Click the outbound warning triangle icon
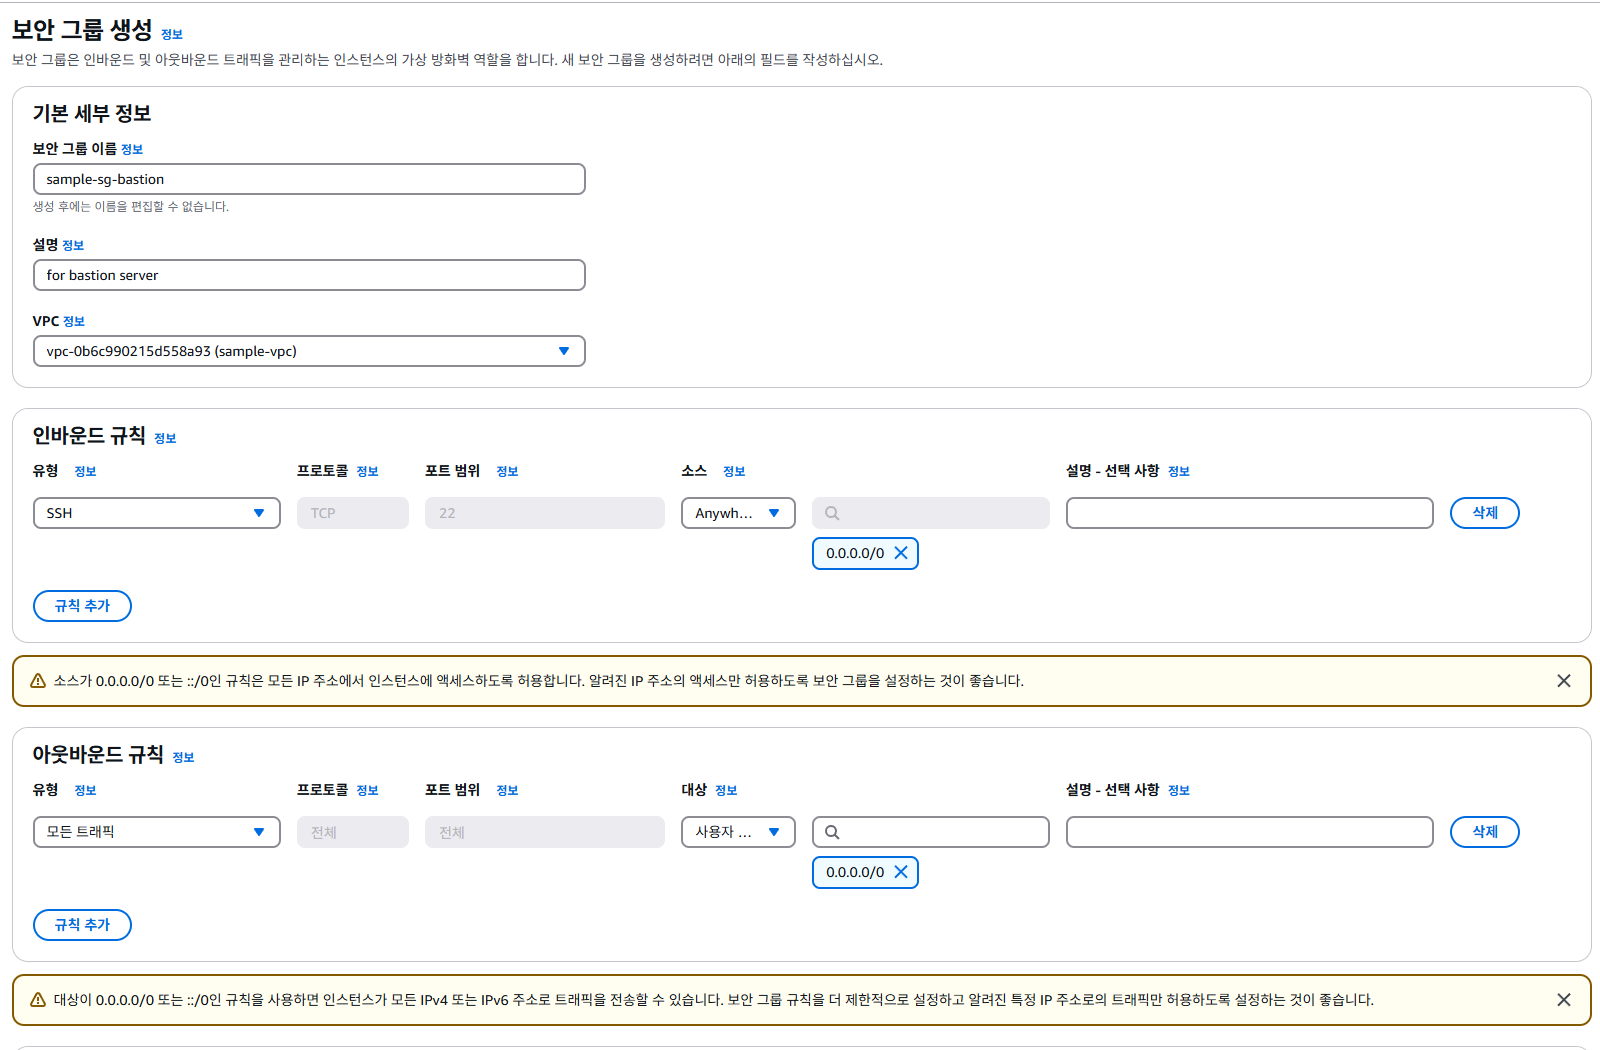The height and width of the screenshot is (1050, 1600). (x=38, y=1000)
